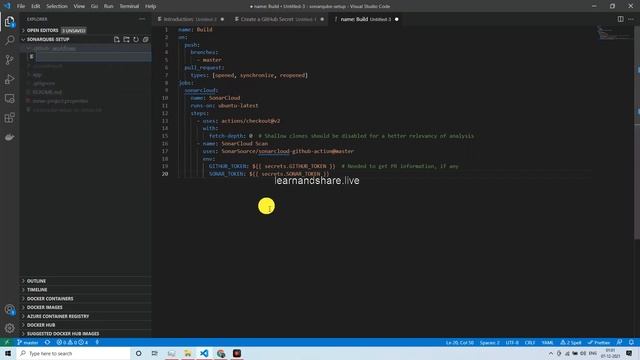
Task: Switch to Create a GitHub Secret tab
Action: [279, 19]
